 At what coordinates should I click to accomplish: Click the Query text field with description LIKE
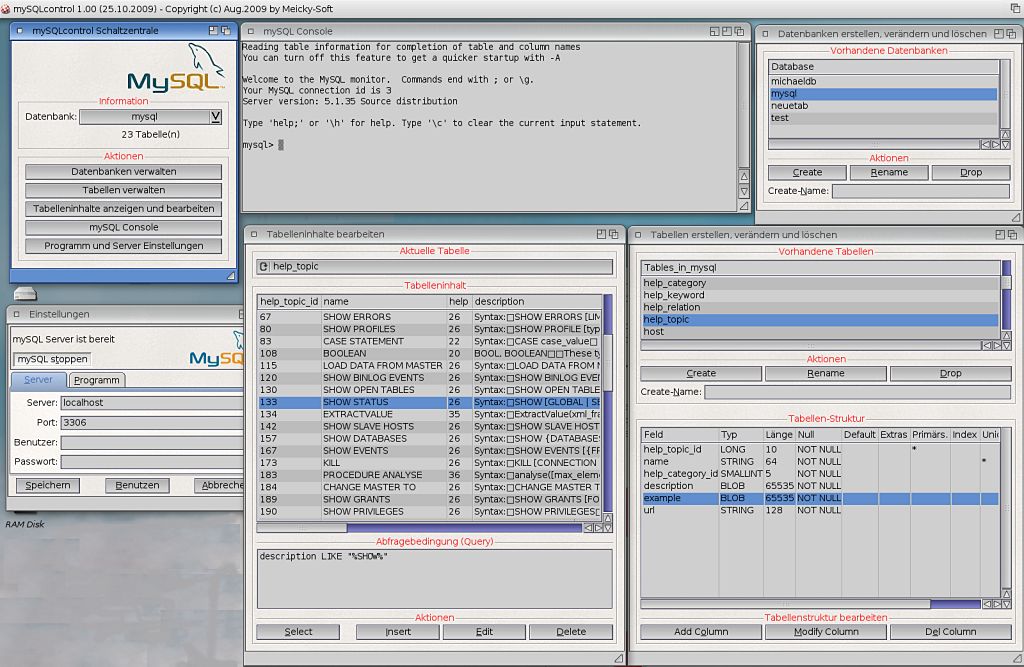434,577
